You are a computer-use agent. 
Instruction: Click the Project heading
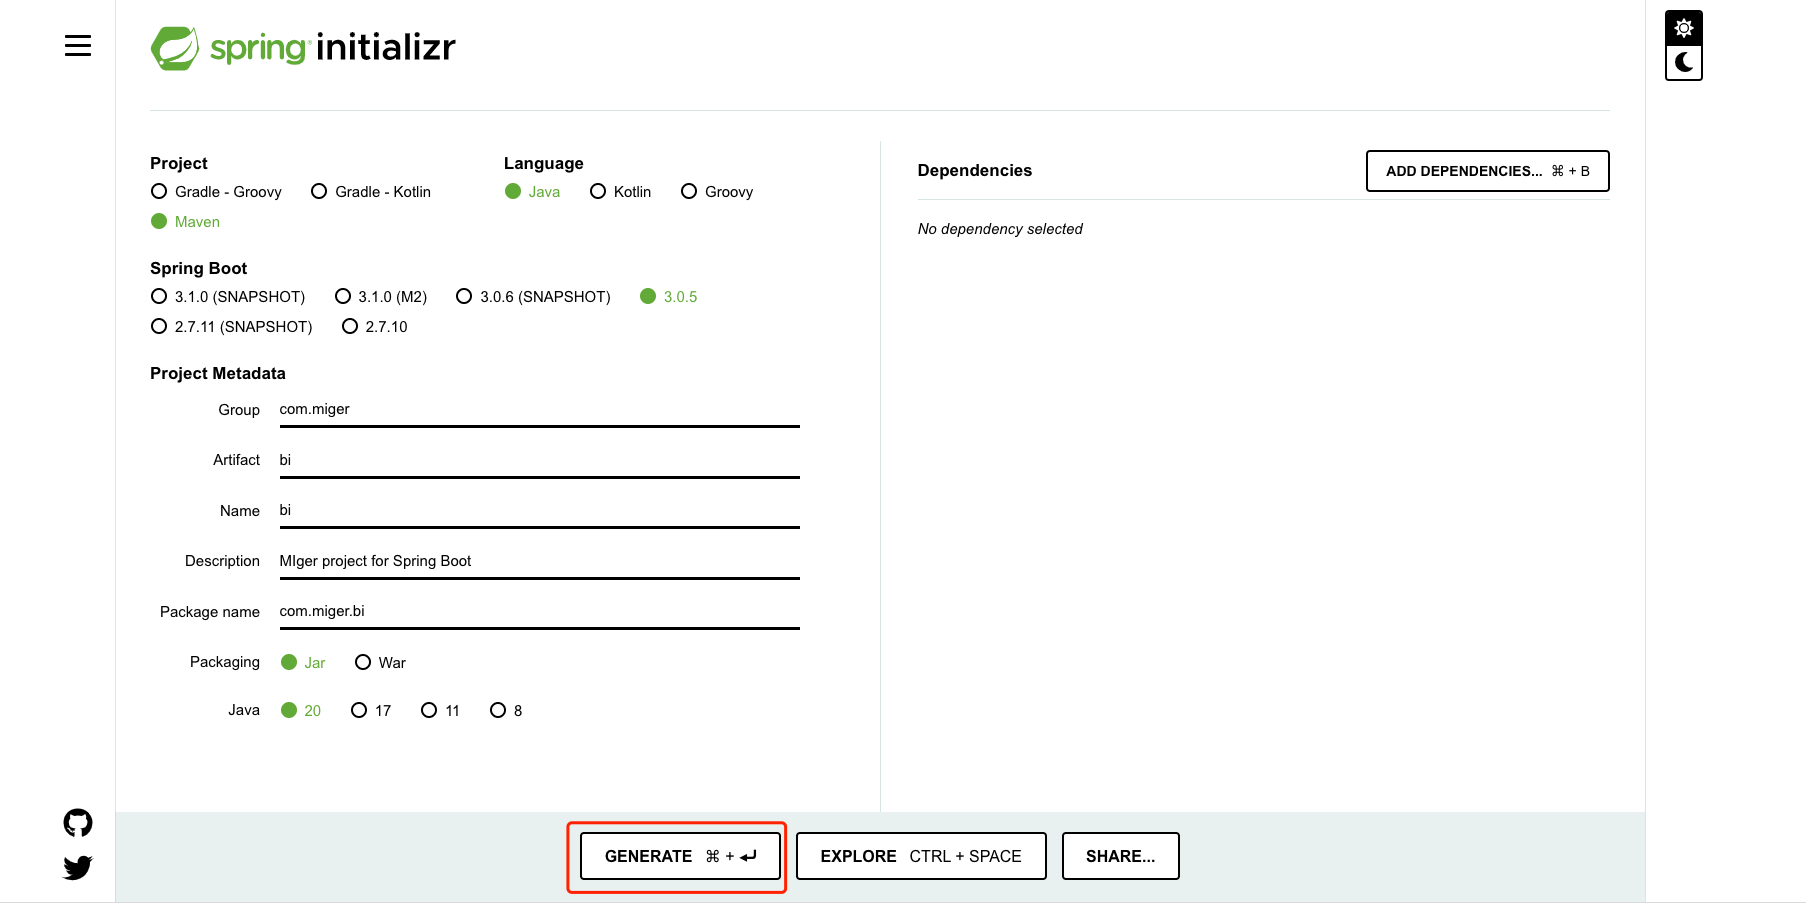pyautogui.click(x=179, y=164)
